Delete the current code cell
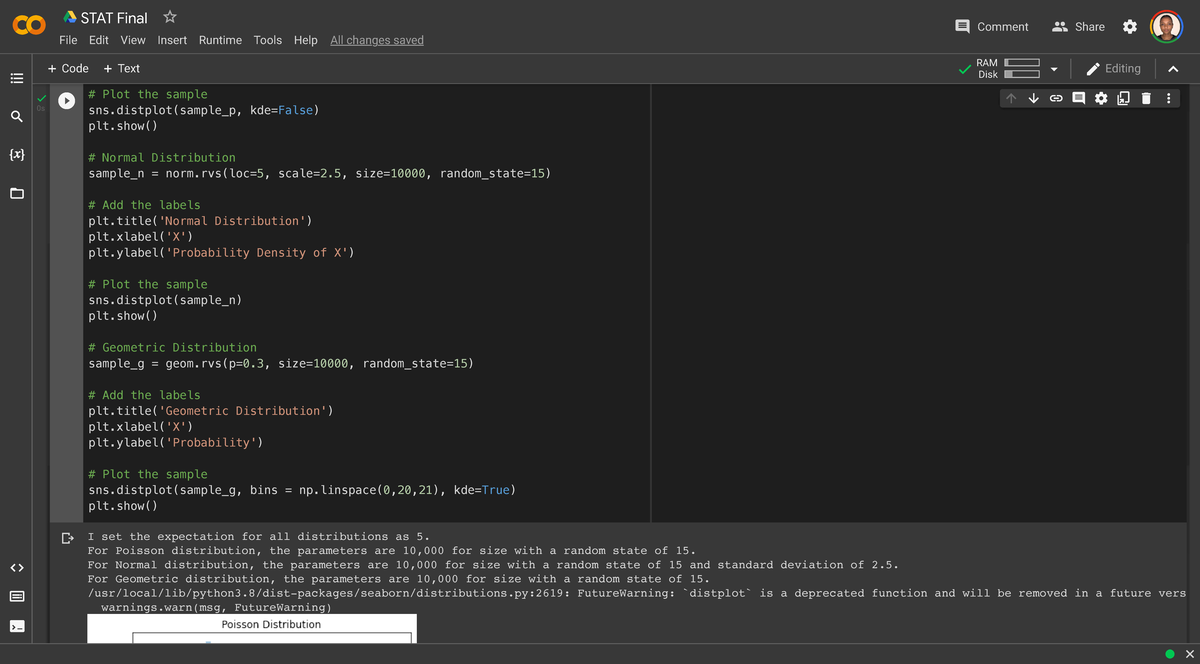Screen dimensions: 1200x664 pos(1146,97)
